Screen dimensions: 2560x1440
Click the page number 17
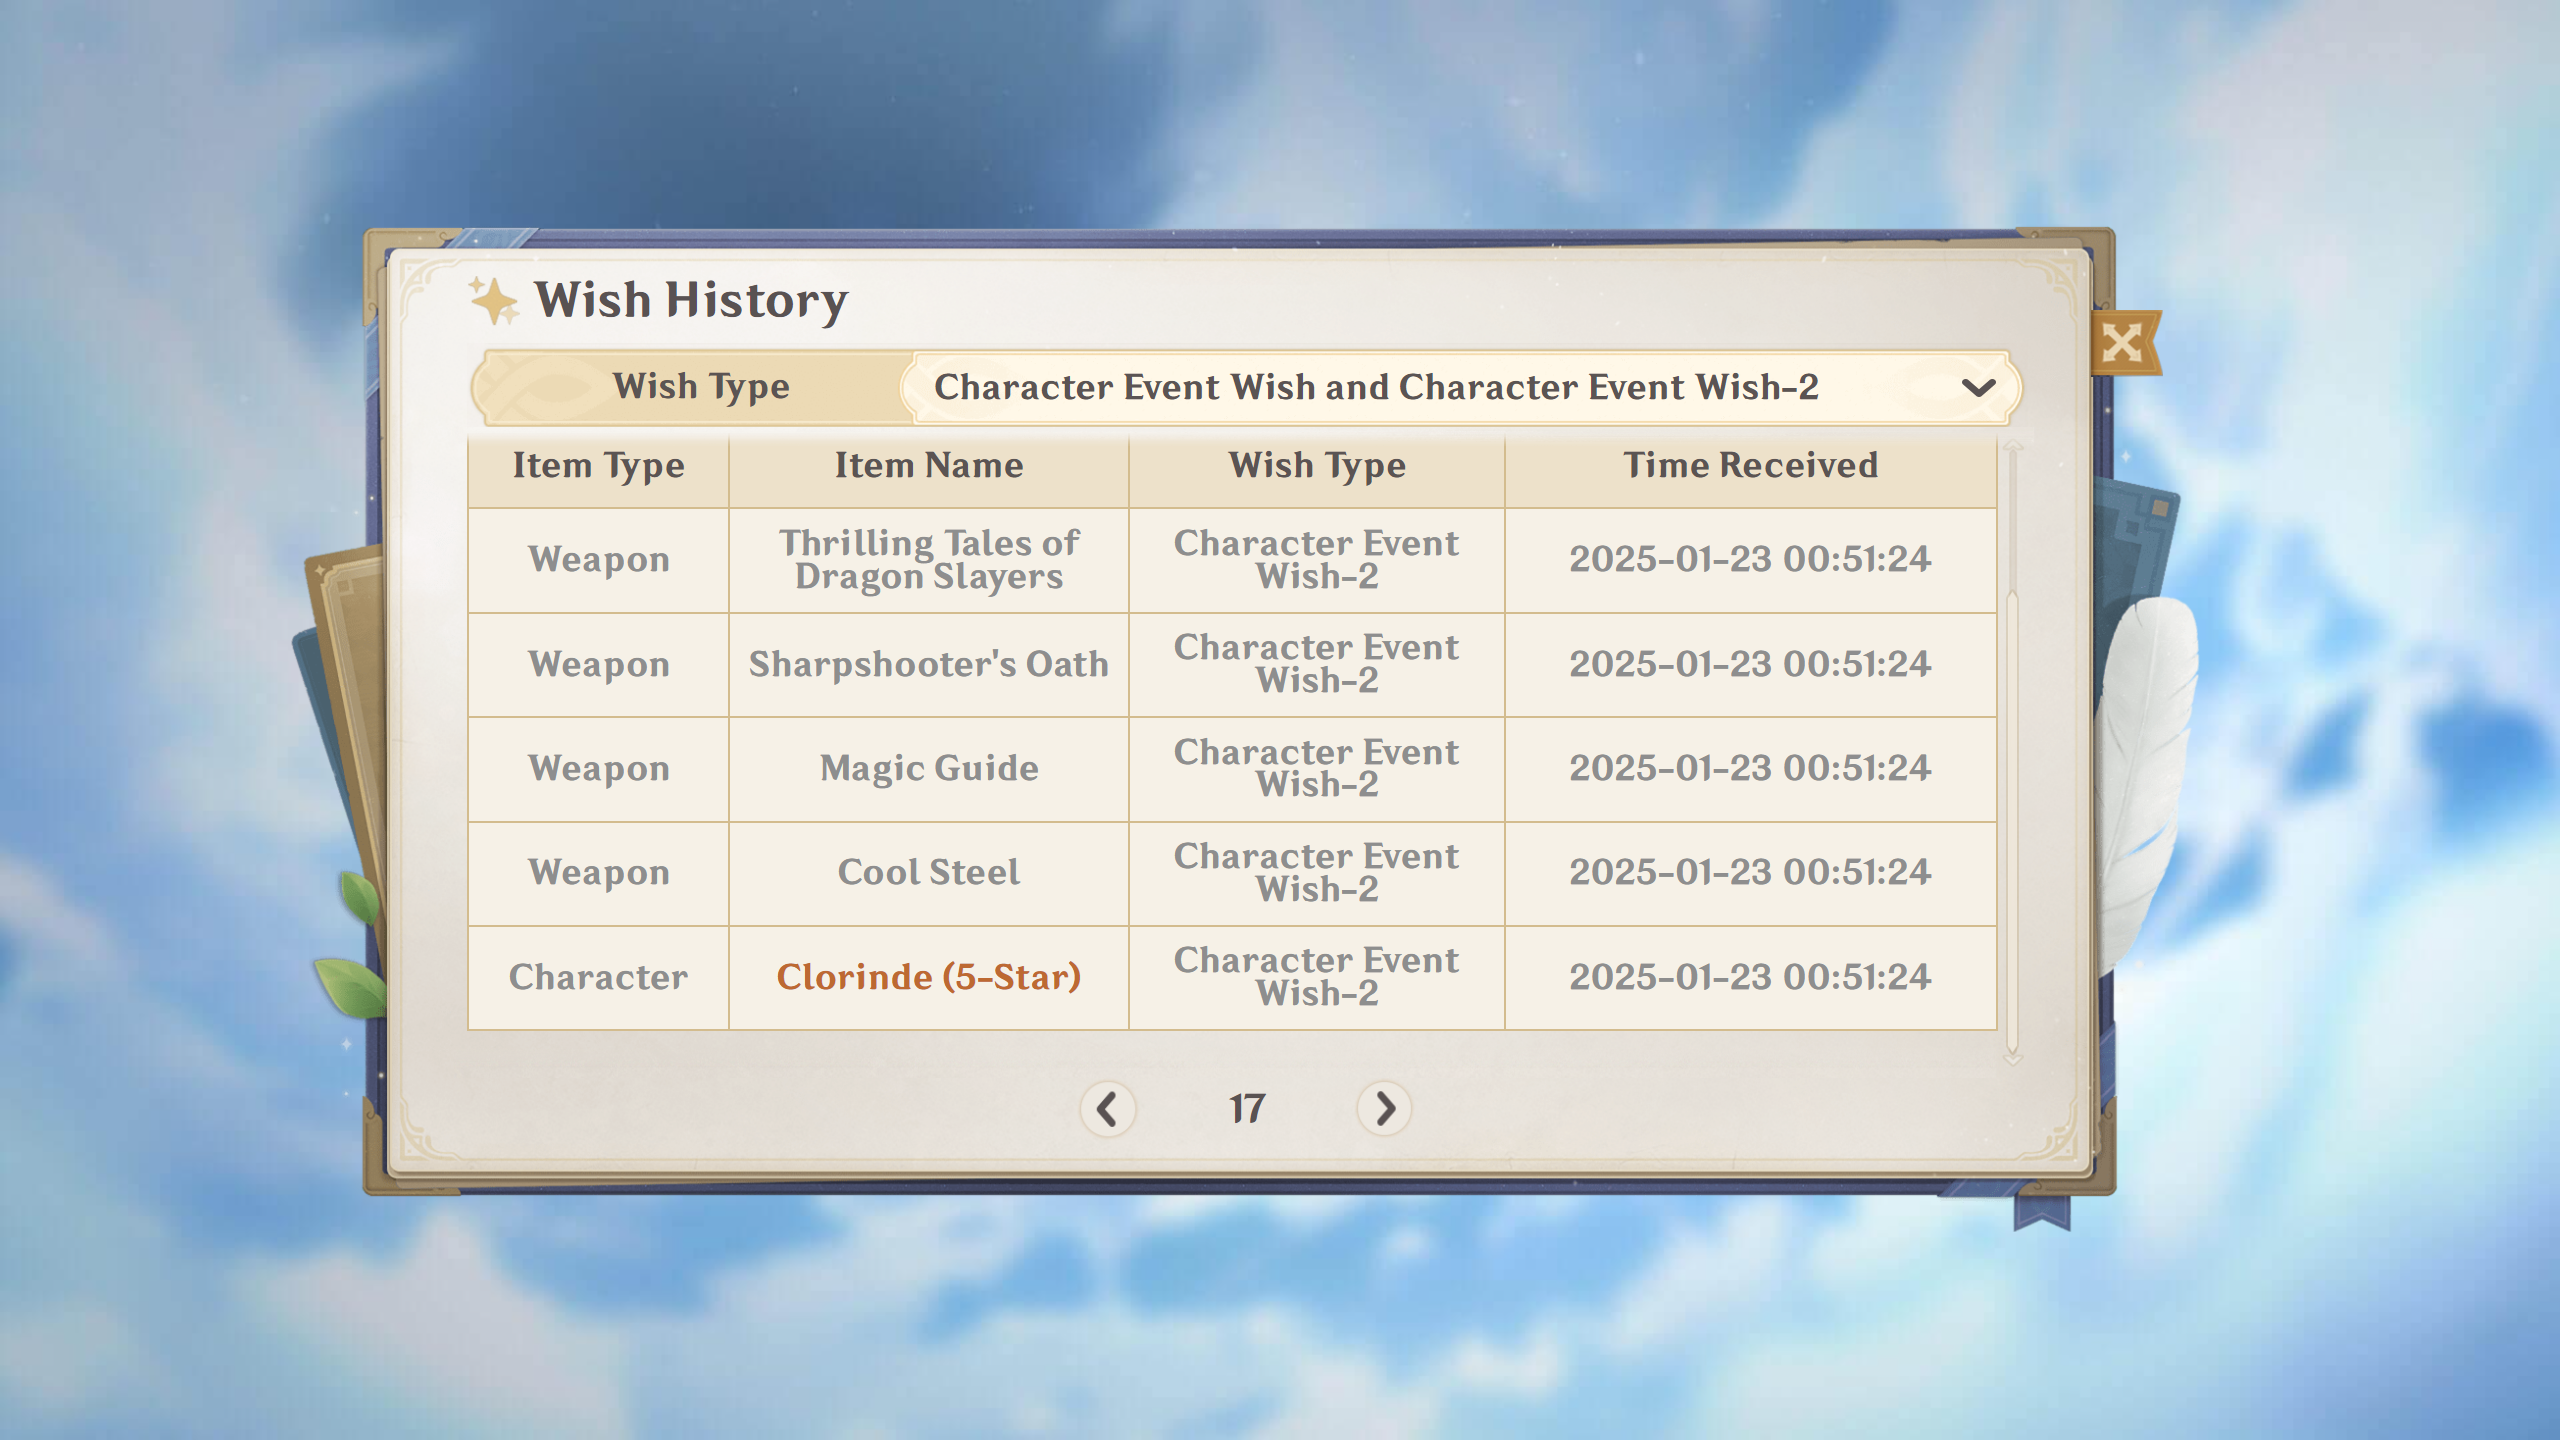[x=1247, y=1108]
